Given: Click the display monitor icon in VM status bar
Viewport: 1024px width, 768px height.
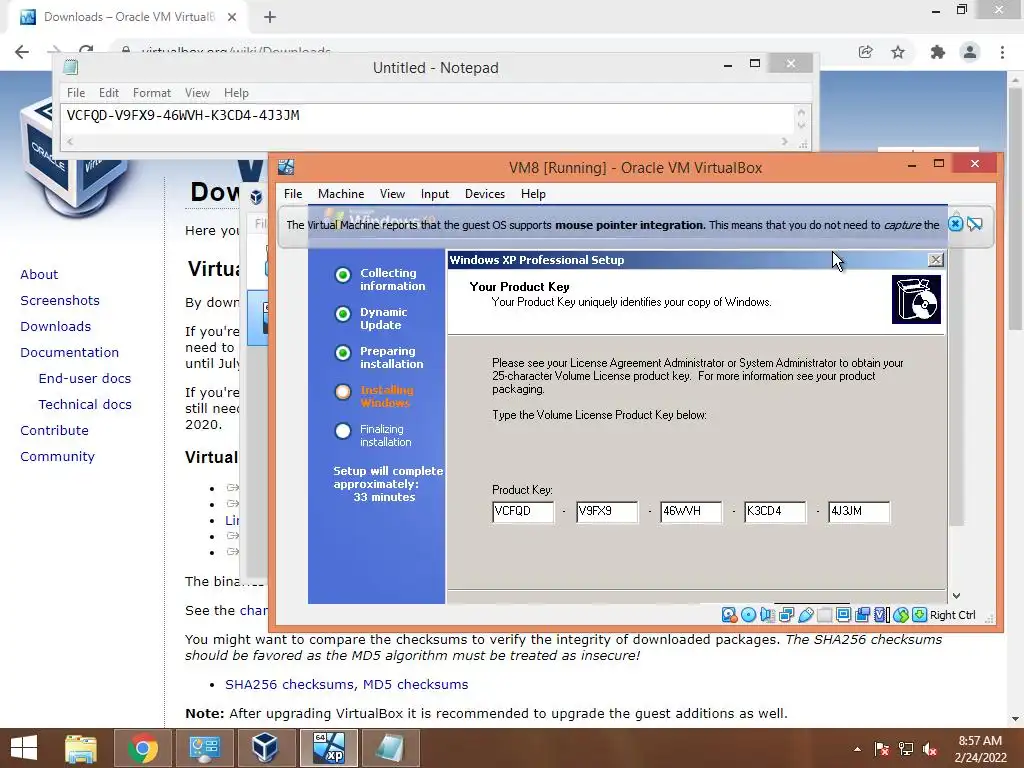Looking at the screenshot, I should point(844,615).
